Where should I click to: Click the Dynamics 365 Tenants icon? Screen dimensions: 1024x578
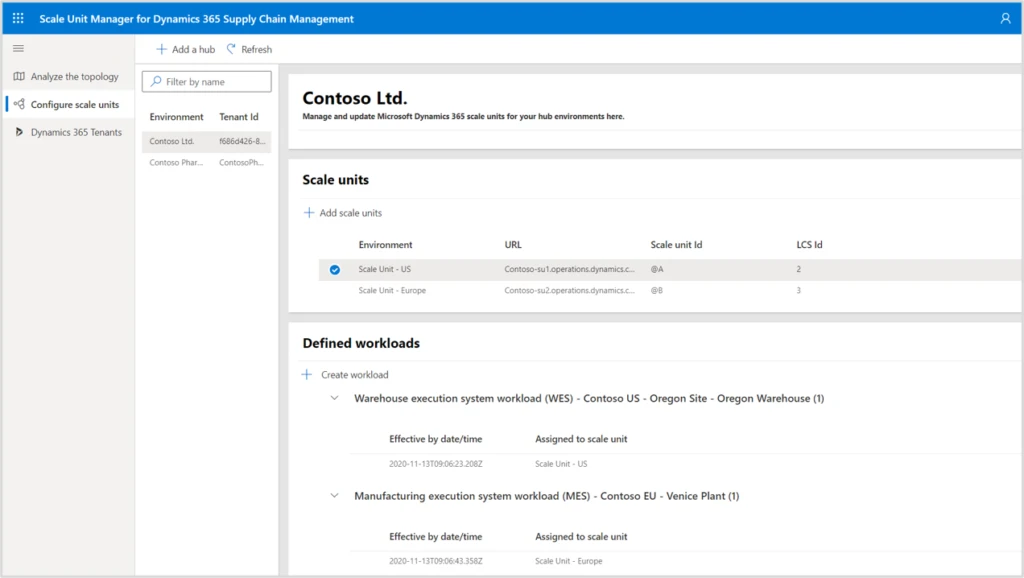(19, 132)
